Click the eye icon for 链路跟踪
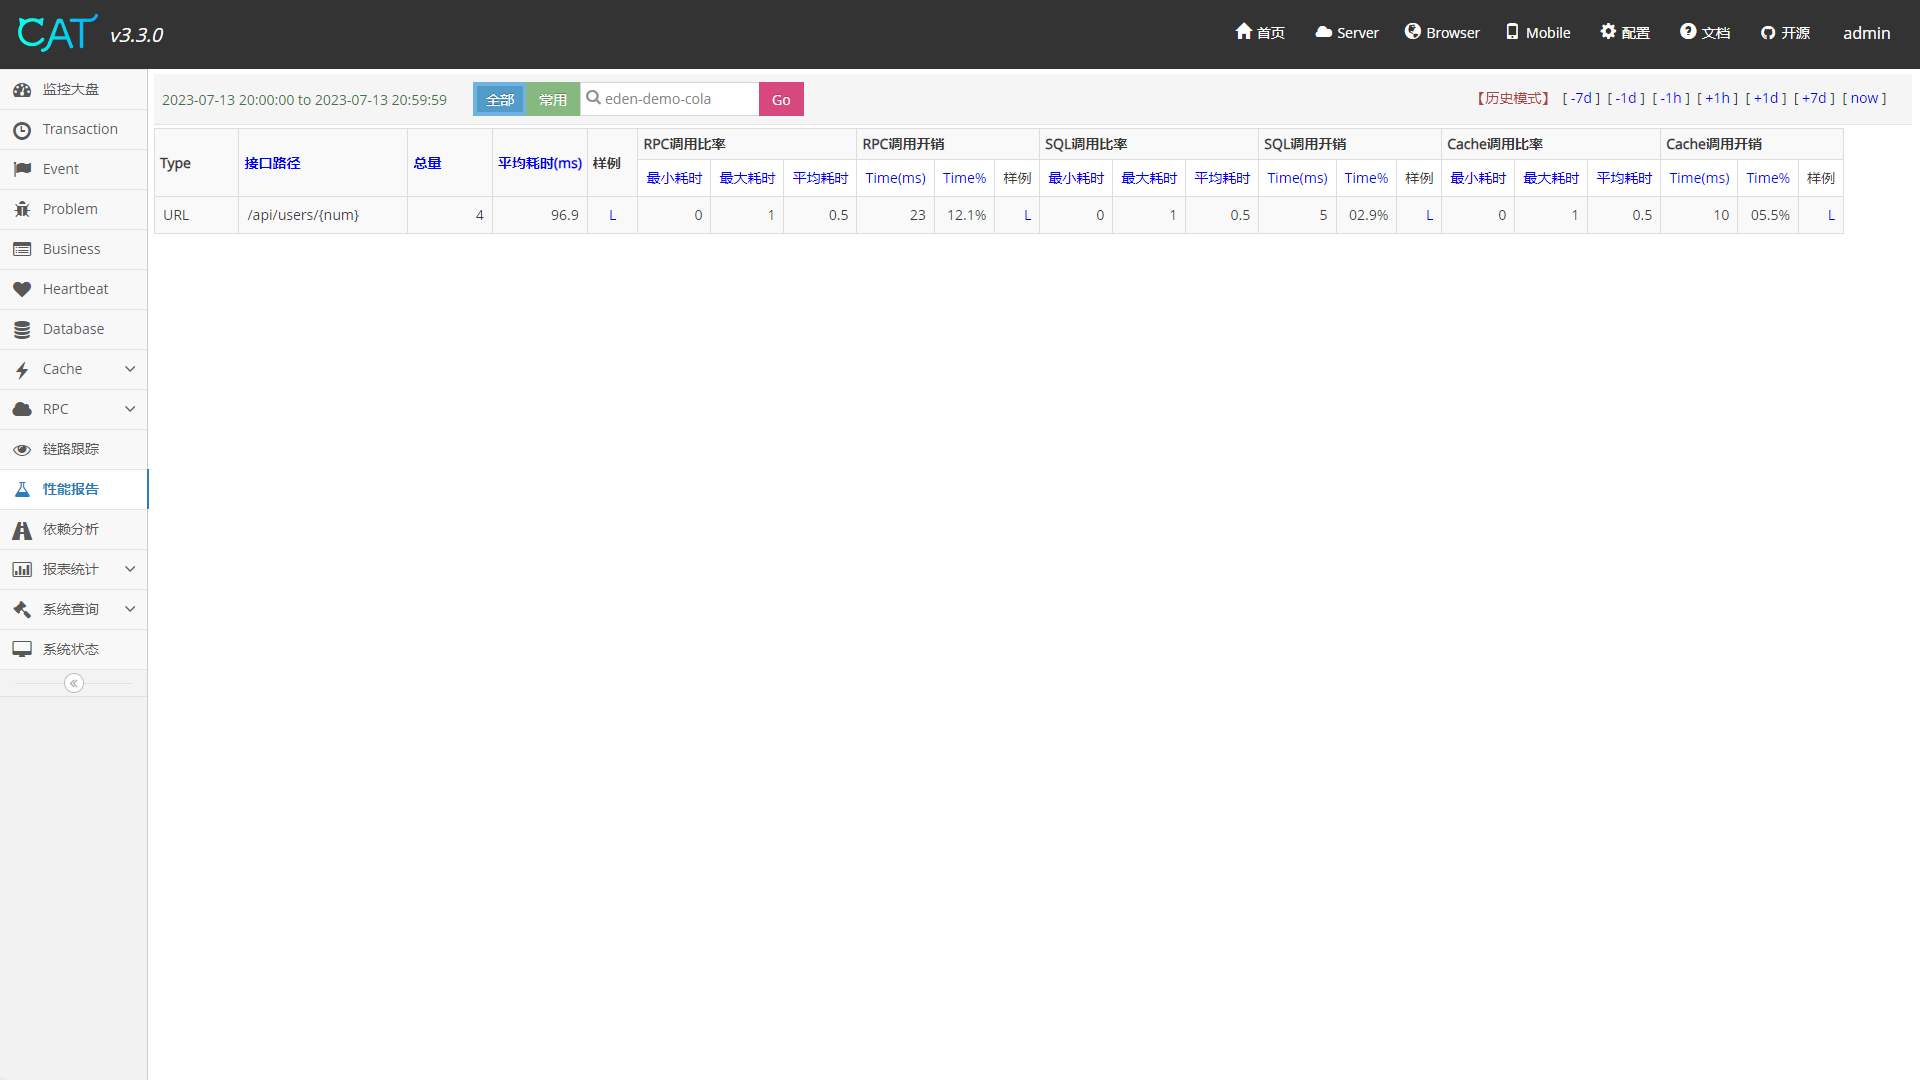Image resolution: width=1920 pixels, height=1080 pixels. pyautogui.click(x=22, y=450)
